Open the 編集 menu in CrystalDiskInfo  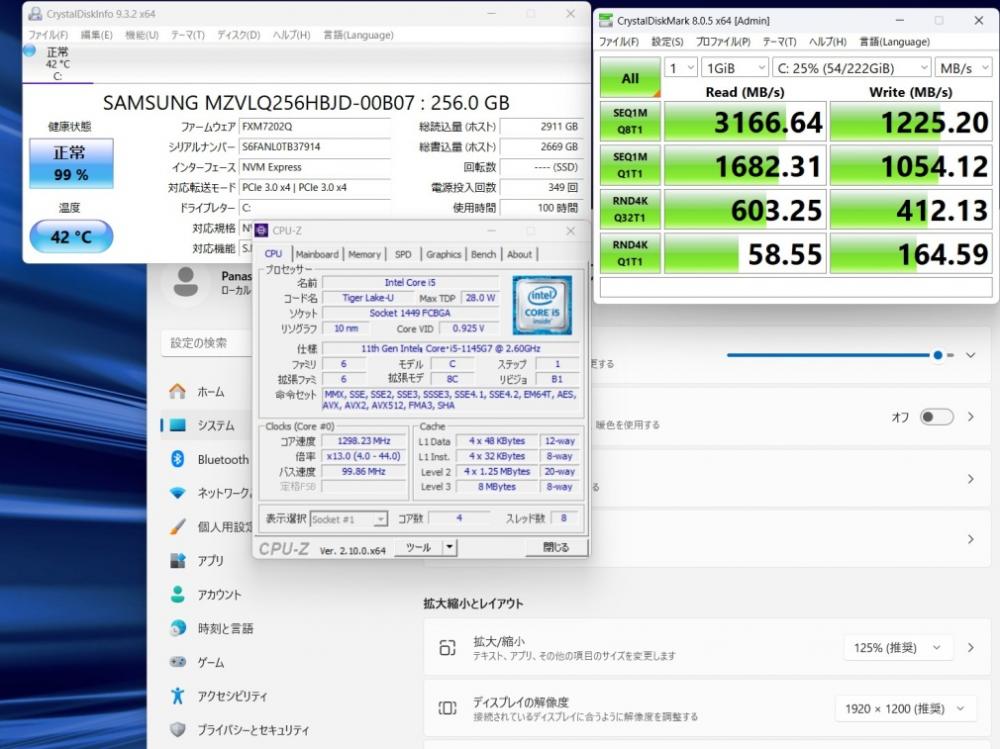(96, 35)
